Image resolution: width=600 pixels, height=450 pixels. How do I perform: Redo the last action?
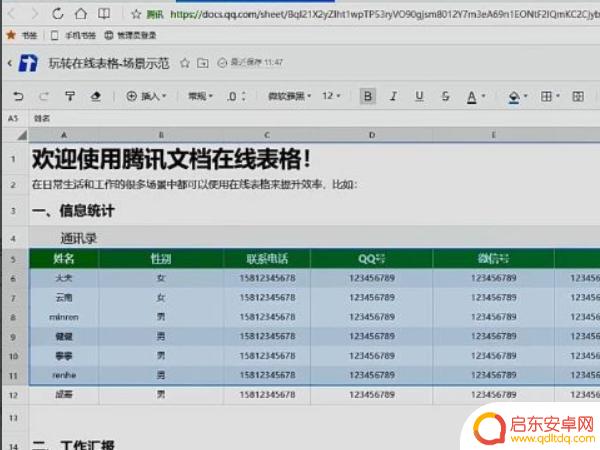coord(44,96)
